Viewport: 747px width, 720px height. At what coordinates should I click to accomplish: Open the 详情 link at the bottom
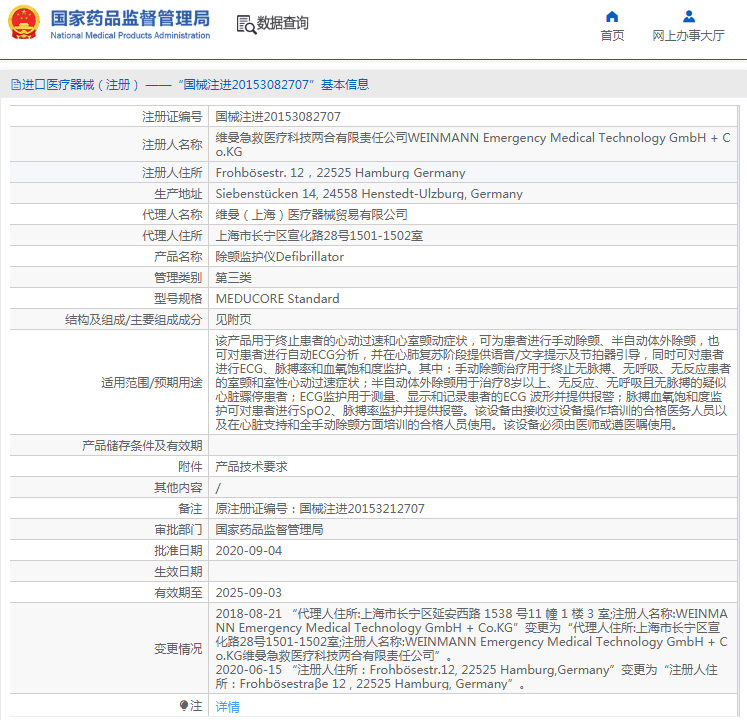[228, 707]
